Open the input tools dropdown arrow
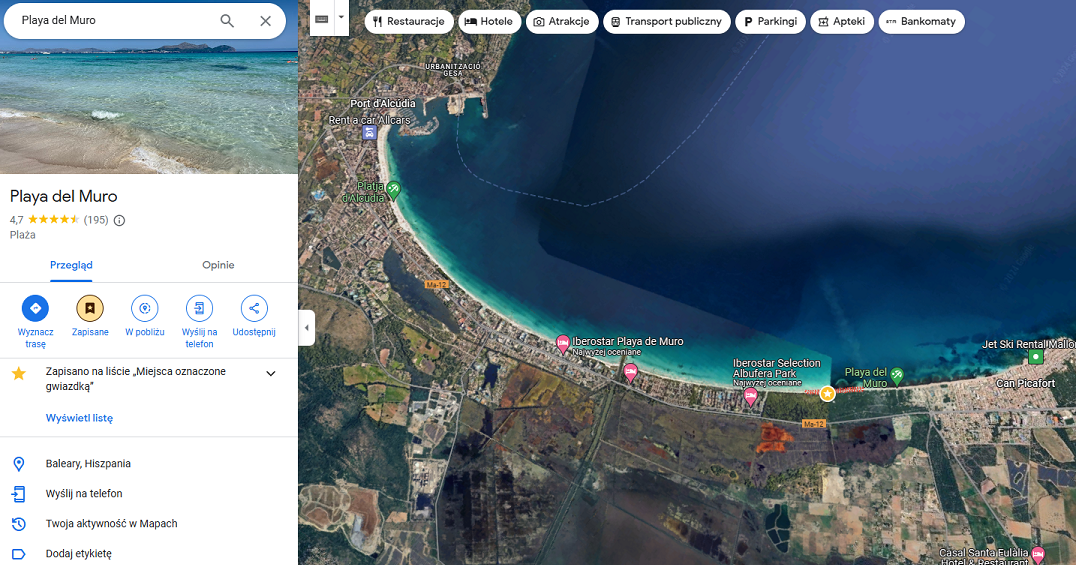This screenshot has width=1076, height=565. 341,19
